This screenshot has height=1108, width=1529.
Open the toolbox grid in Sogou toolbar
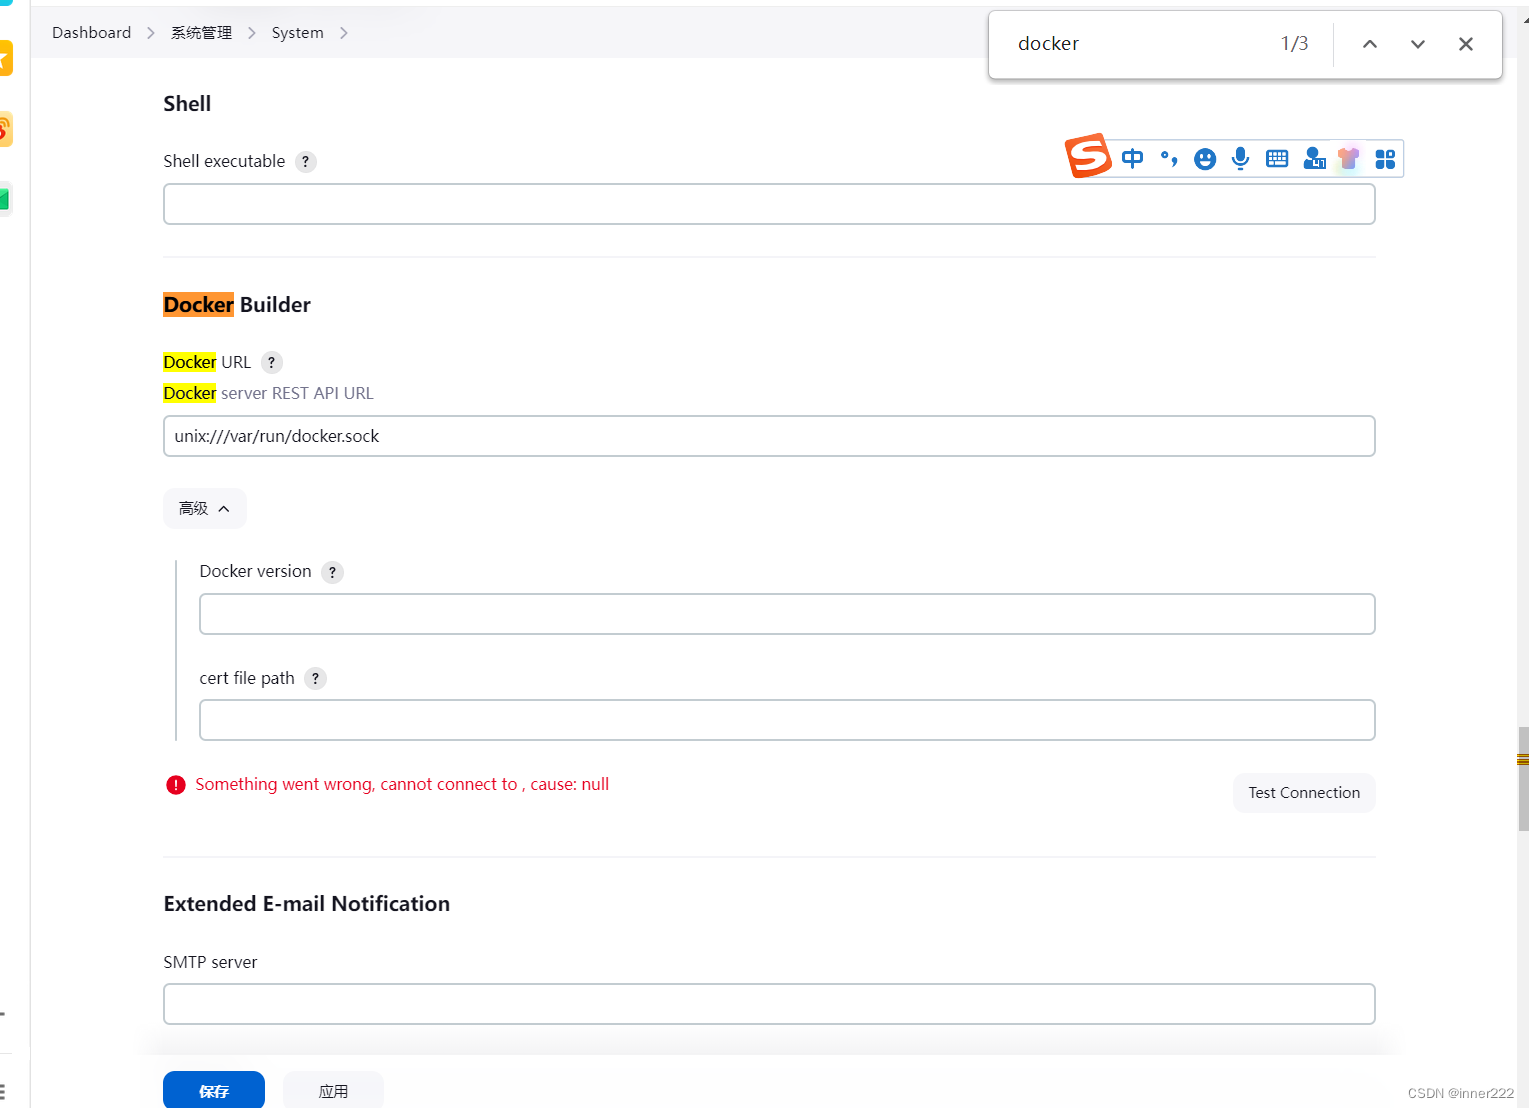click(x=1385, y=158)
